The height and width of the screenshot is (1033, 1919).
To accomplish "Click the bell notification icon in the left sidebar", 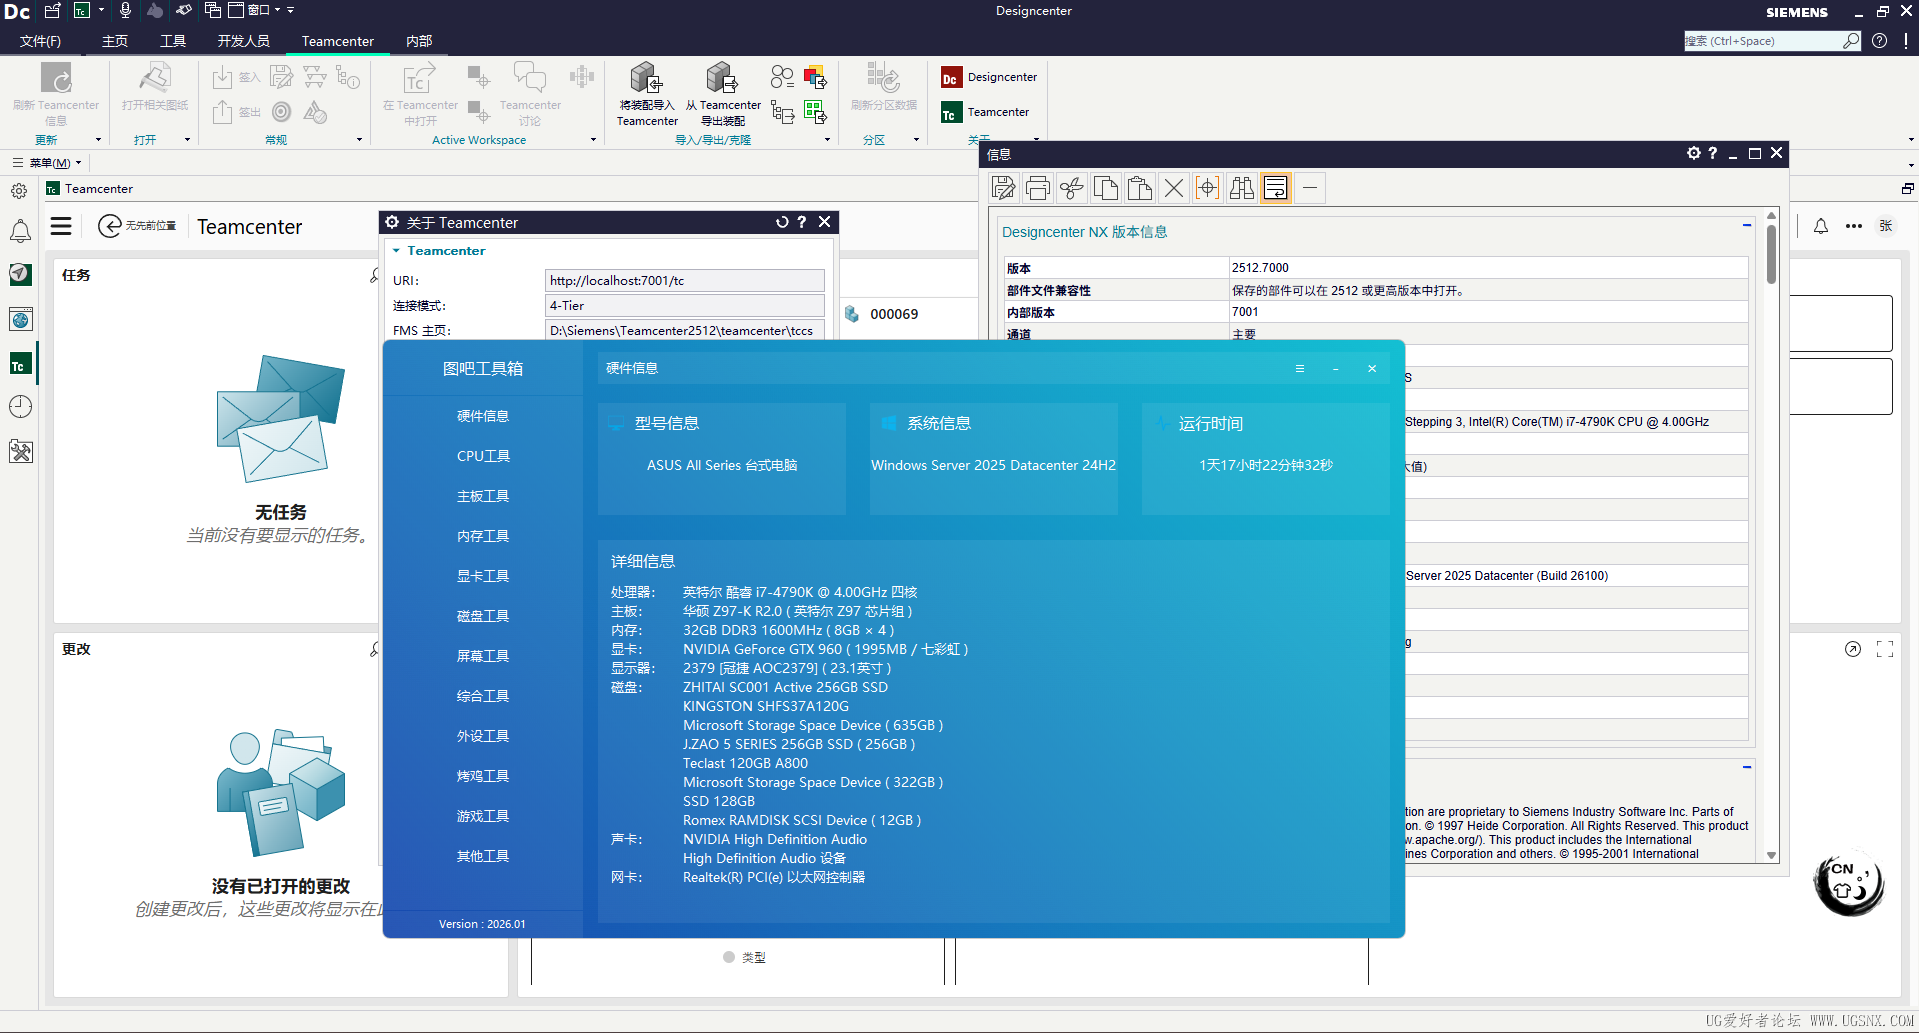I will coord(20,232).
